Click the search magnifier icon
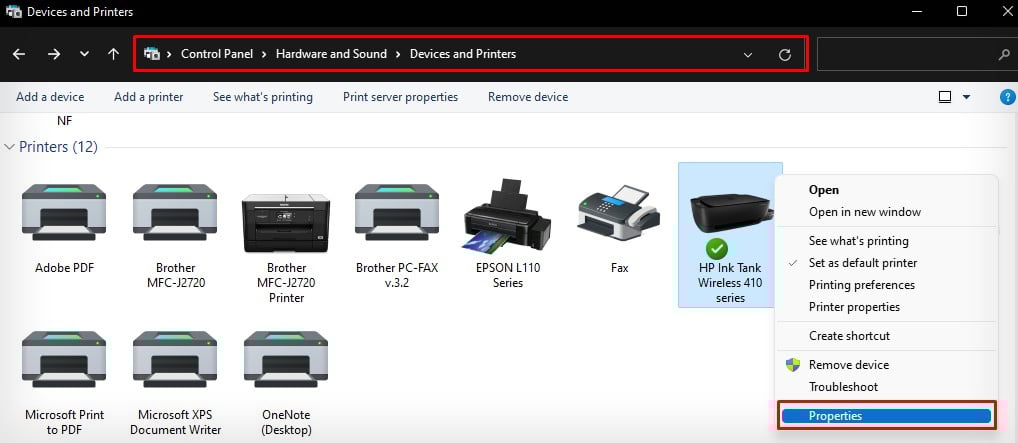The image size is (1018, 443). [x=1004, y=55]
